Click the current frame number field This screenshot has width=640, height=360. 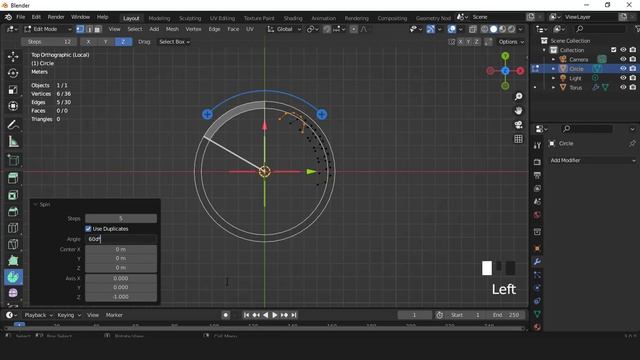click(x=414, y=315)
